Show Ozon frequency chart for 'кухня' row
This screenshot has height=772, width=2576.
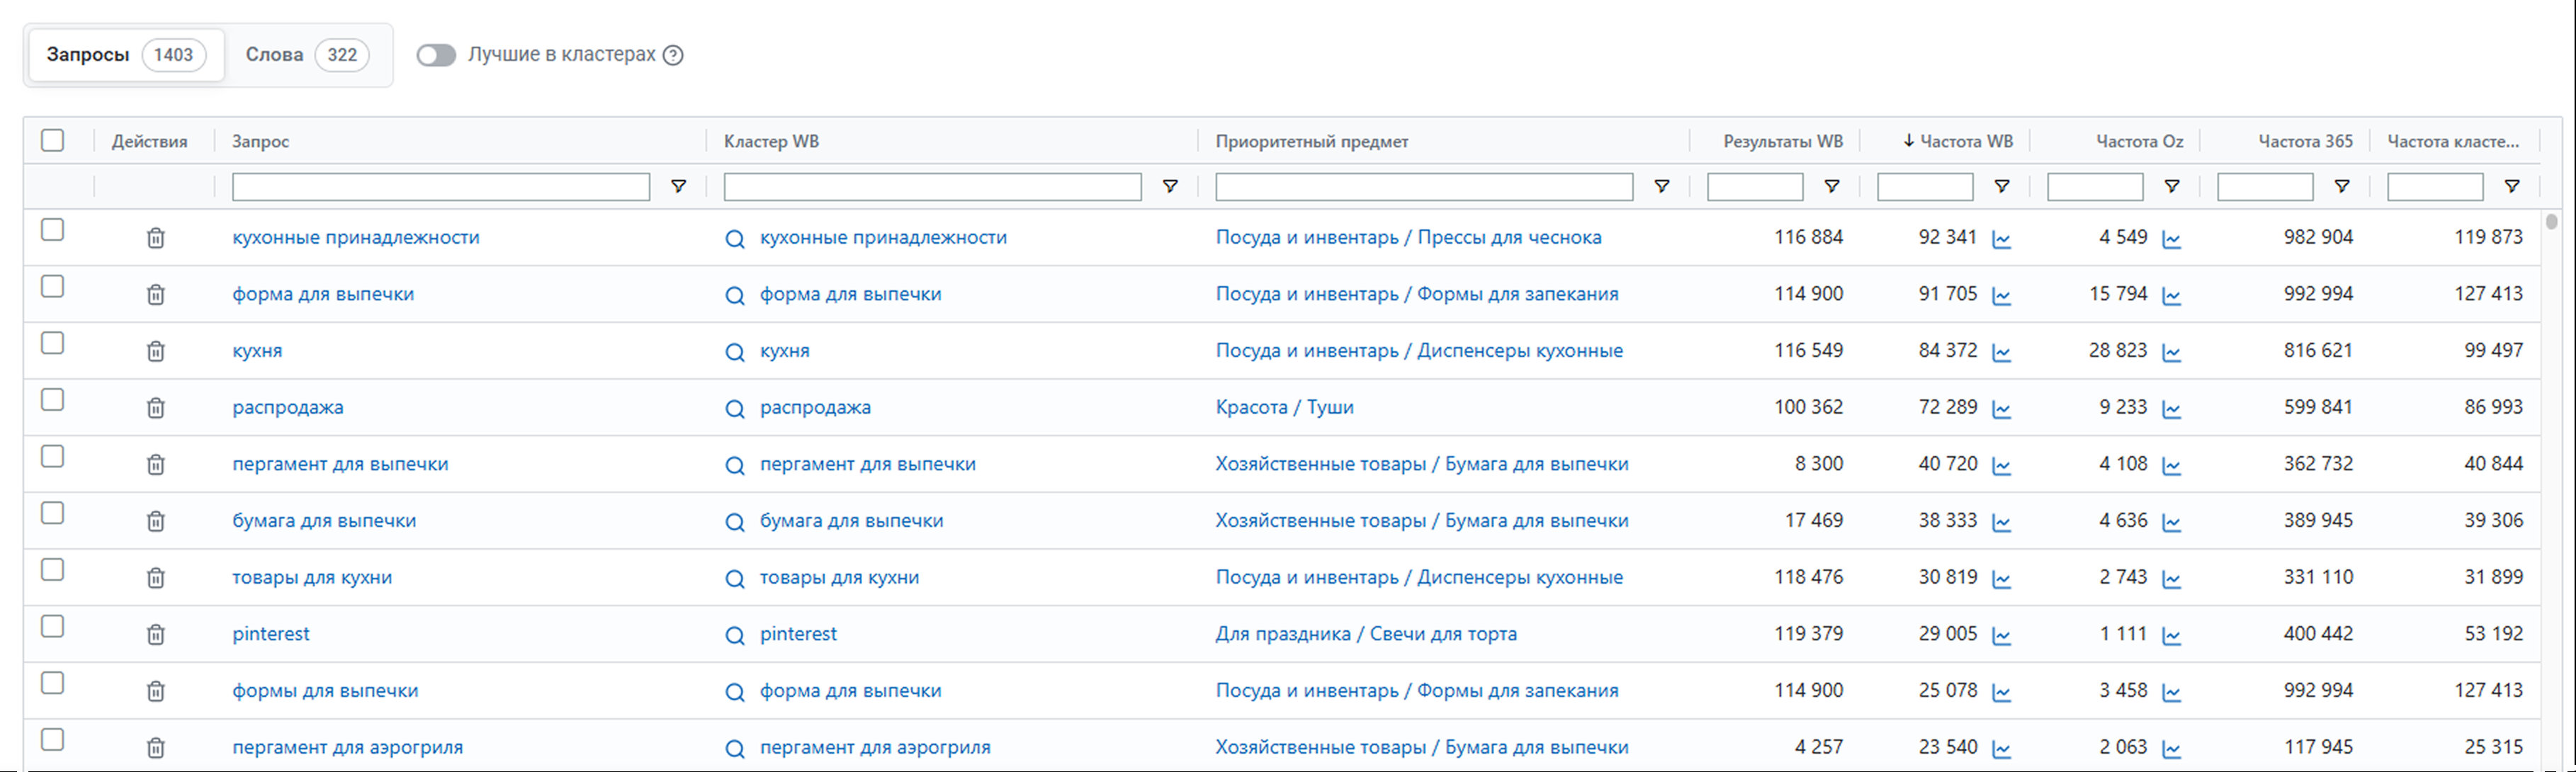(2171, 352)
